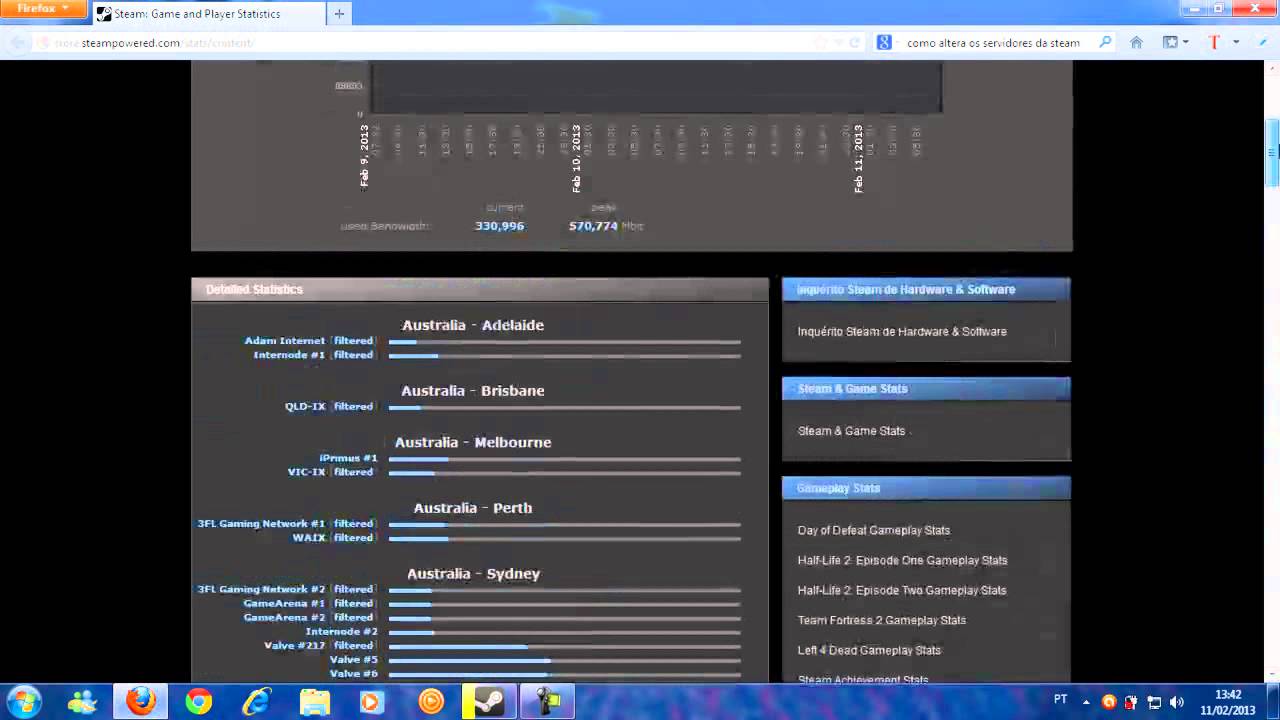
Task: Open a new tab with the plus button
Action: tap(339, 14)
